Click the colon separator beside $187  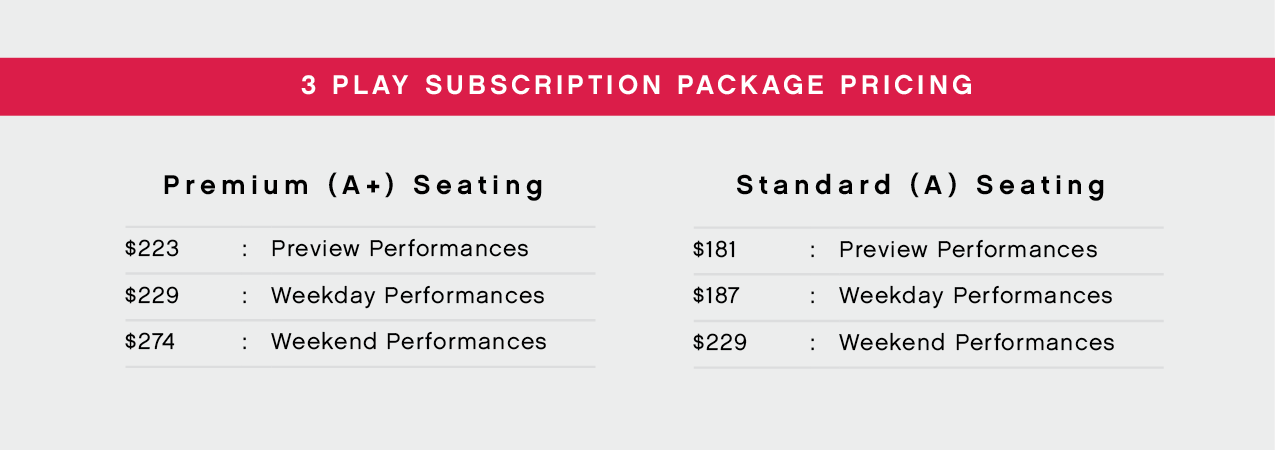pos(812,297)
